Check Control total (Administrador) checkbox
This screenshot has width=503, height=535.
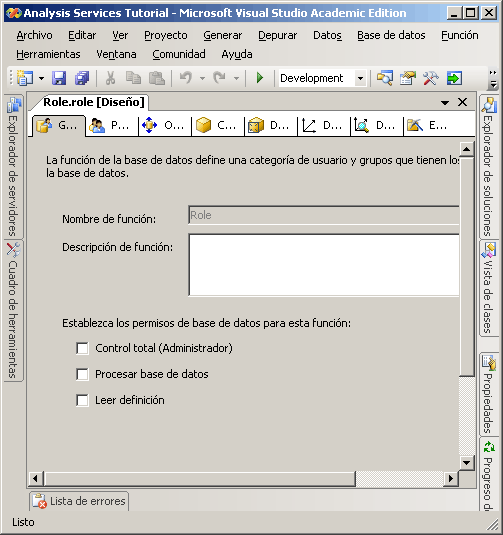(x=82, y=348)
